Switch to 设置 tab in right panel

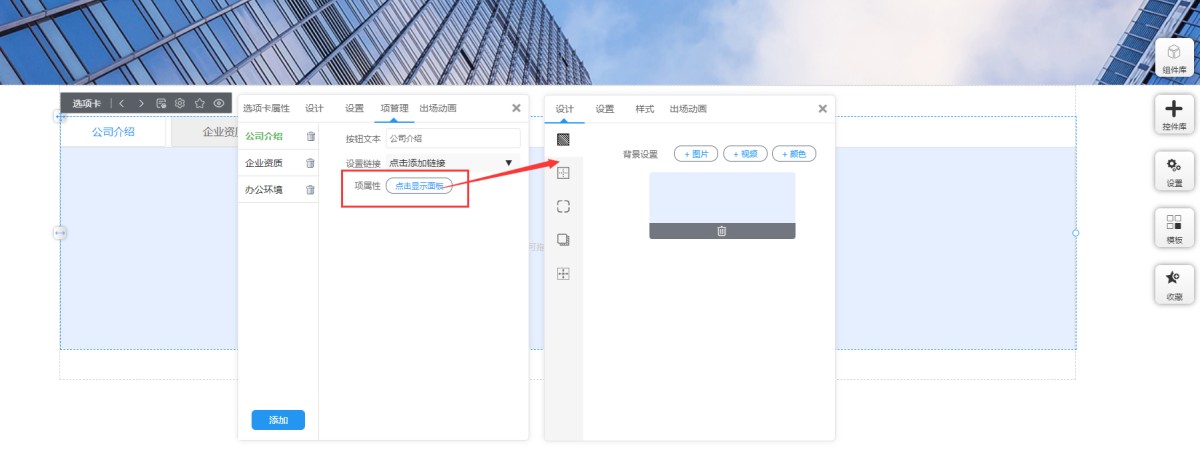[x=604, y=109]
